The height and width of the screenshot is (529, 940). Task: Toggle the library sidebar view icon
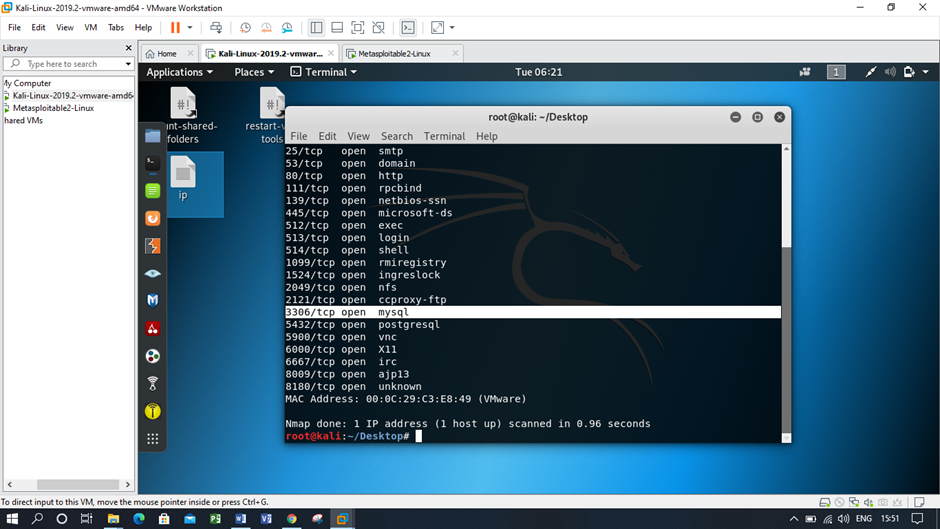tap(317, 28)
